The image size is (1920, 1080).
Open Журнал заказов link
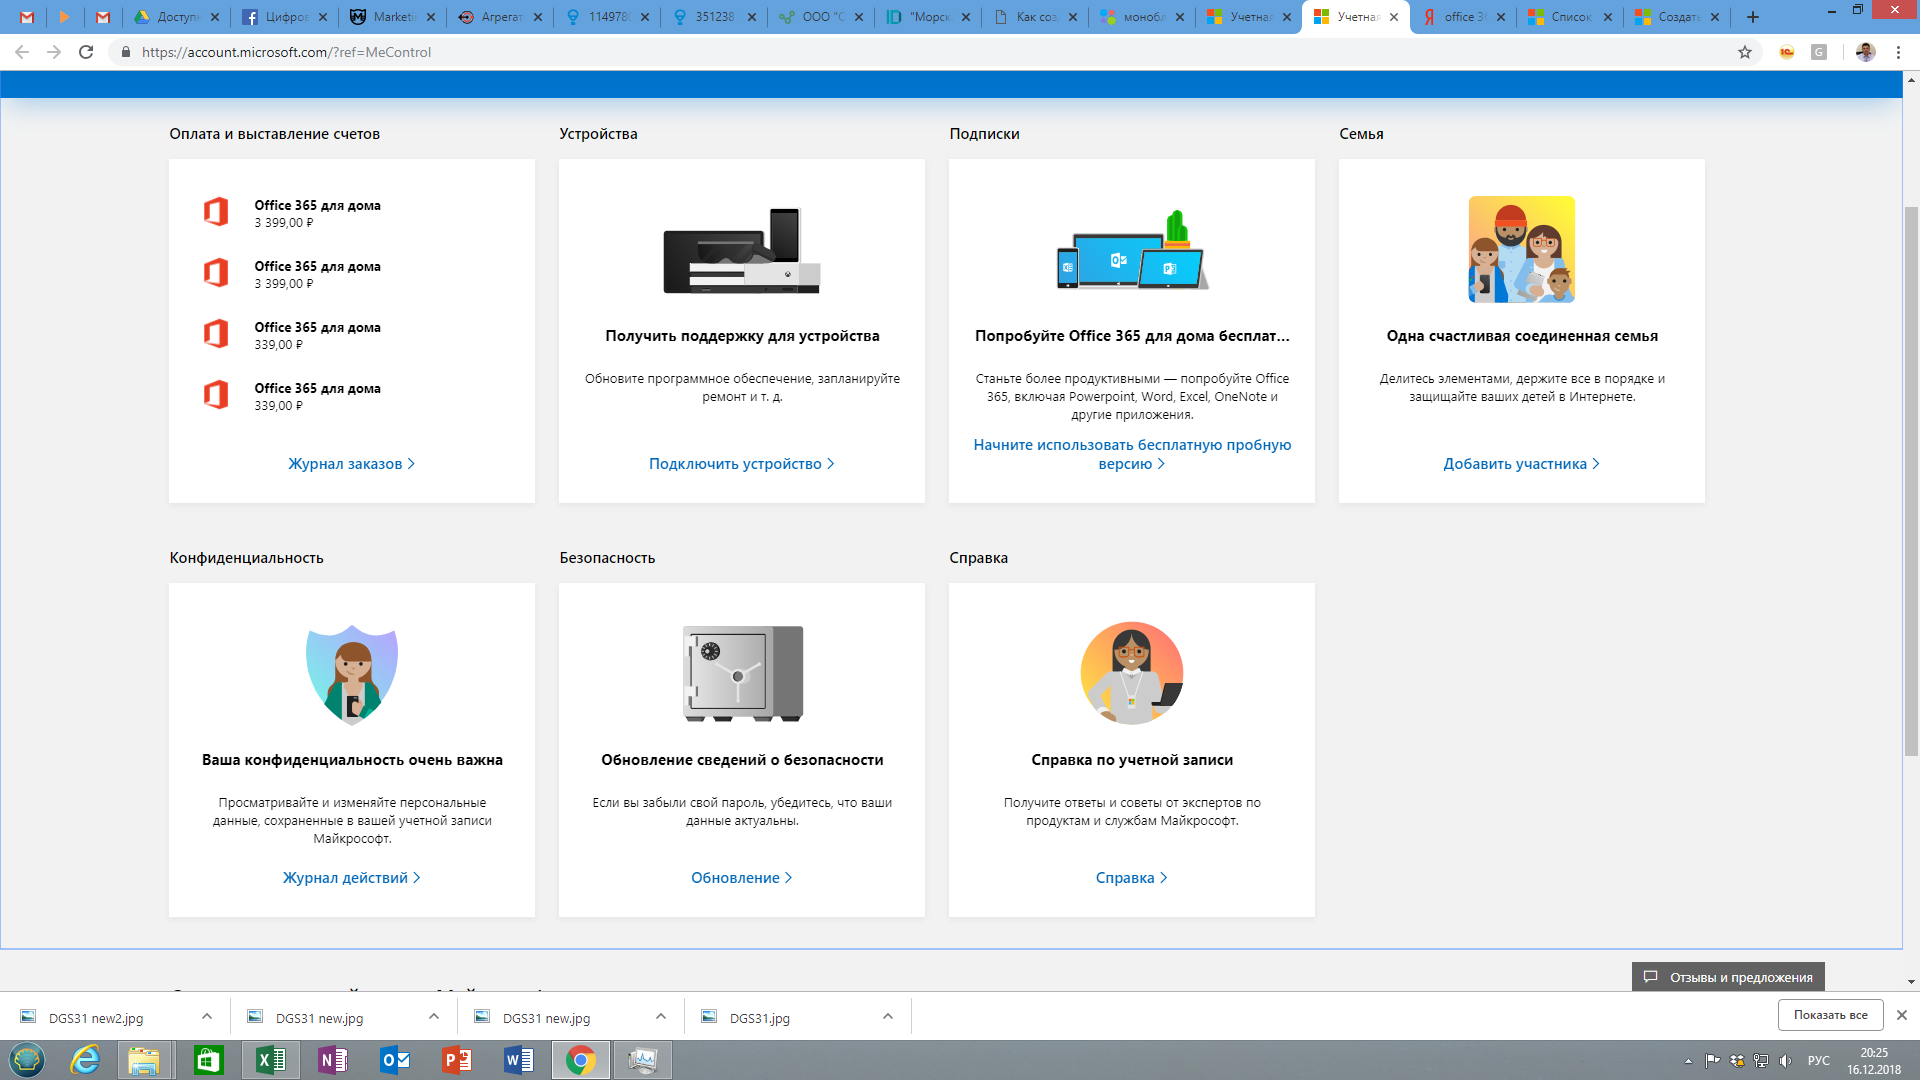pos(351,464)
